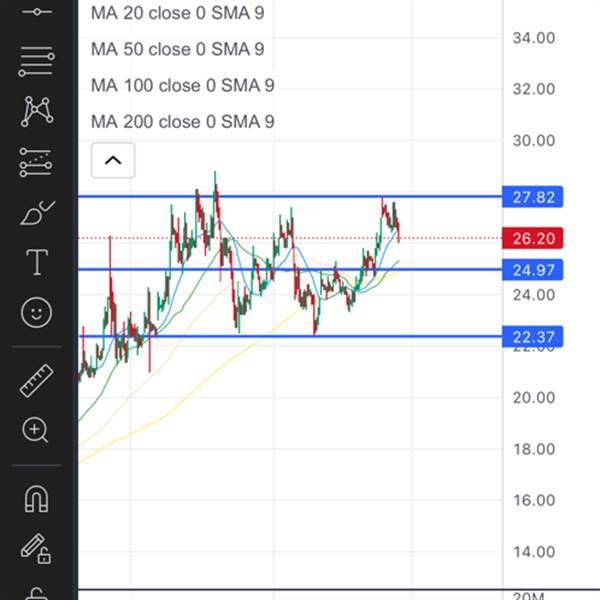Click the 26.20 current price label
The image size is (600, 600).
click(x=533, y=238)
